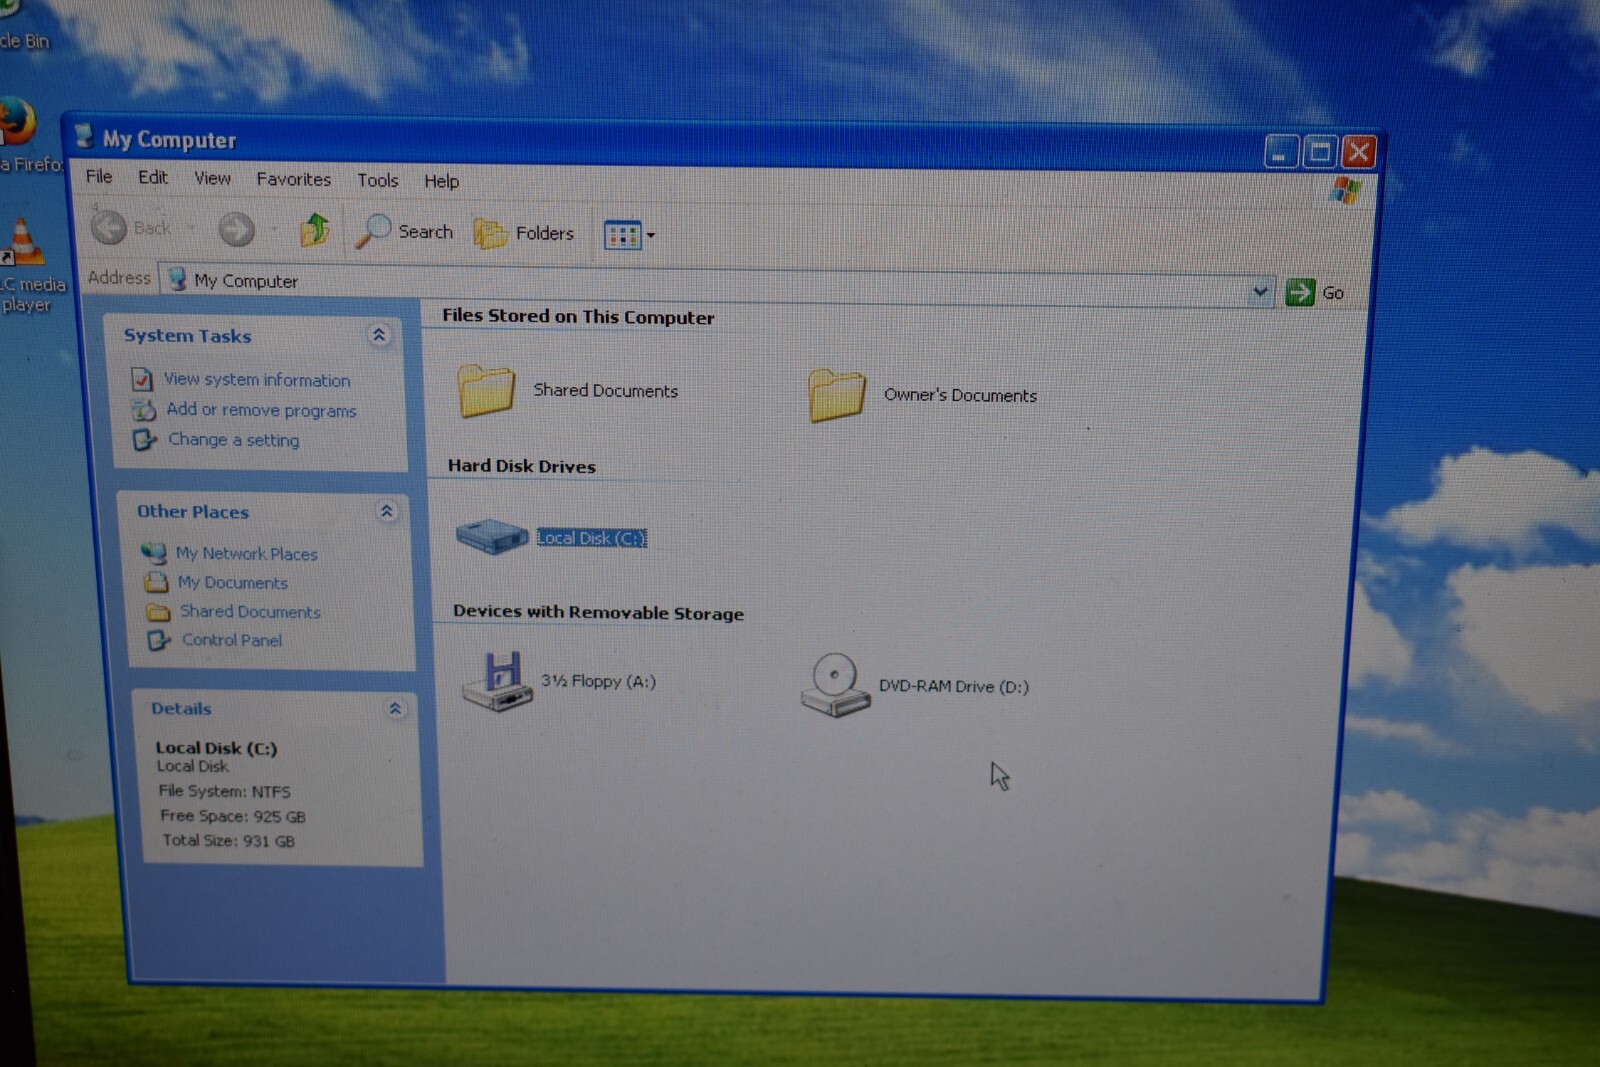Click Devices with Removable Storage header
The height and width of the screenshot is (1067, 1600).
click(598, 612)
